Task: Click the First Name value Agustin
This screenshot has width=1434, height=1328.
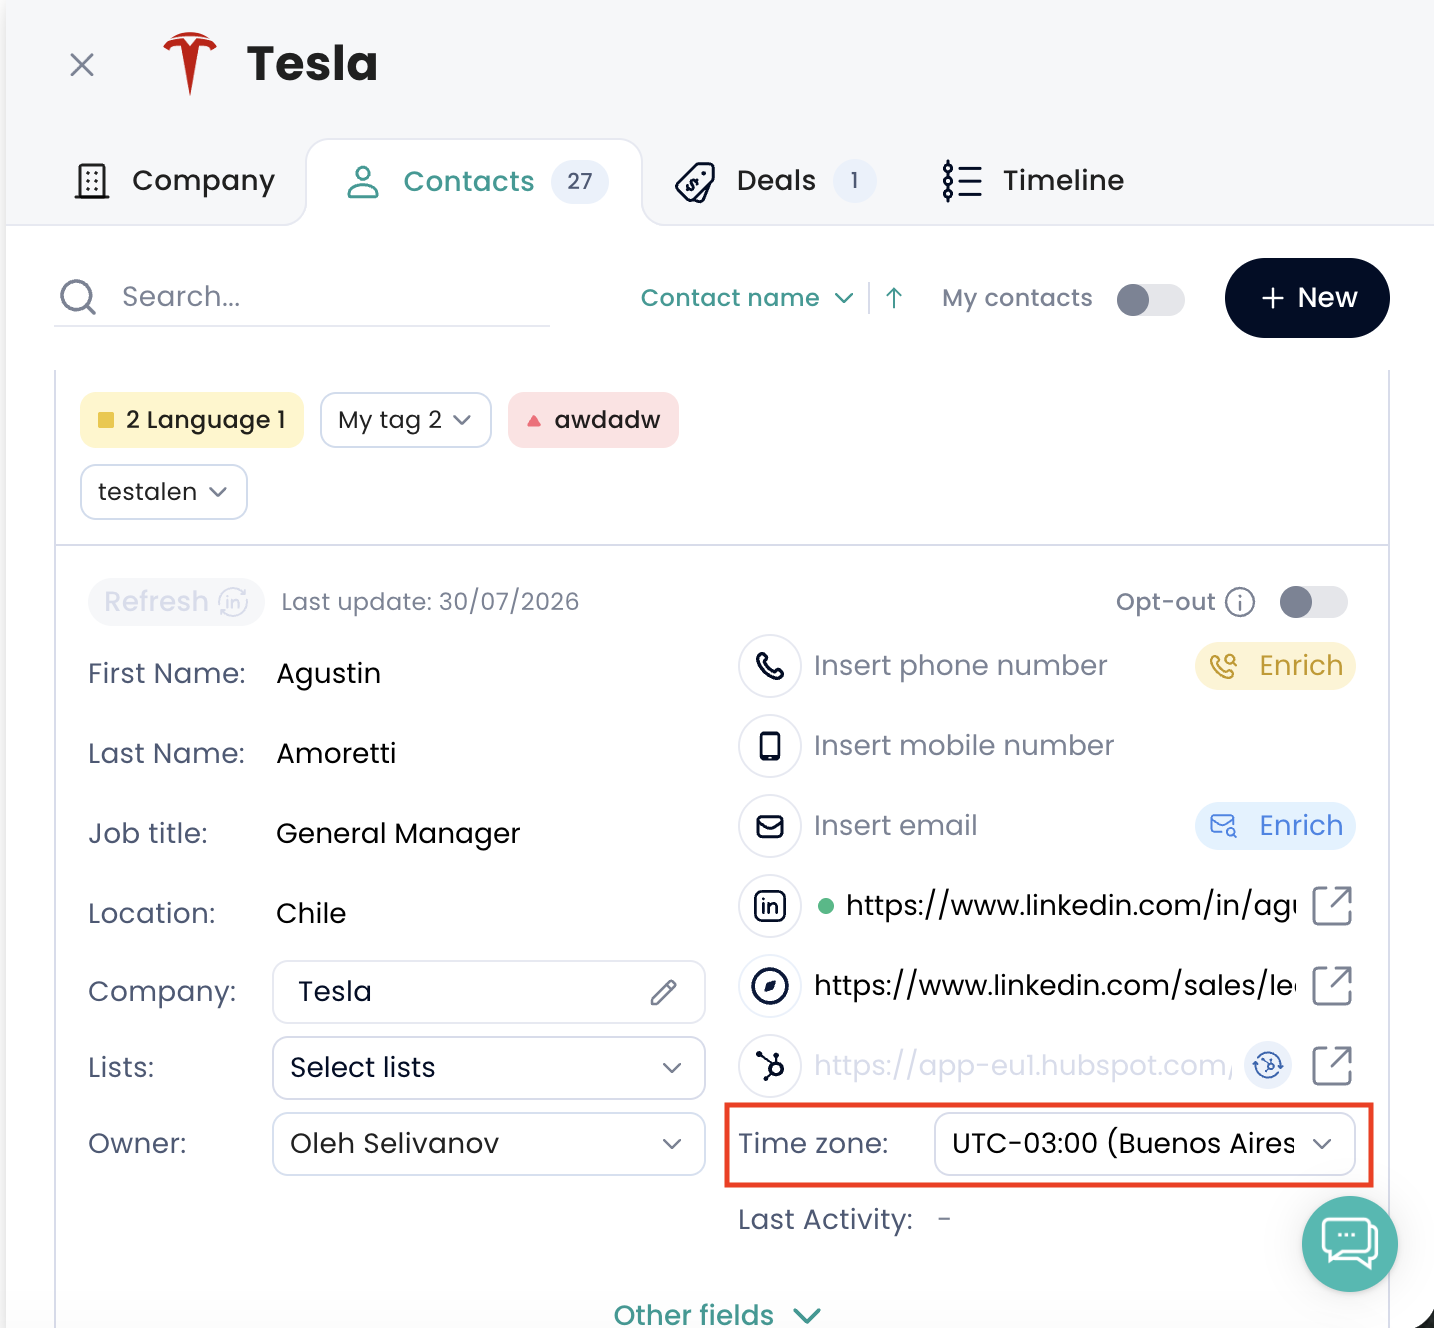Action: [x=329, y=674]
